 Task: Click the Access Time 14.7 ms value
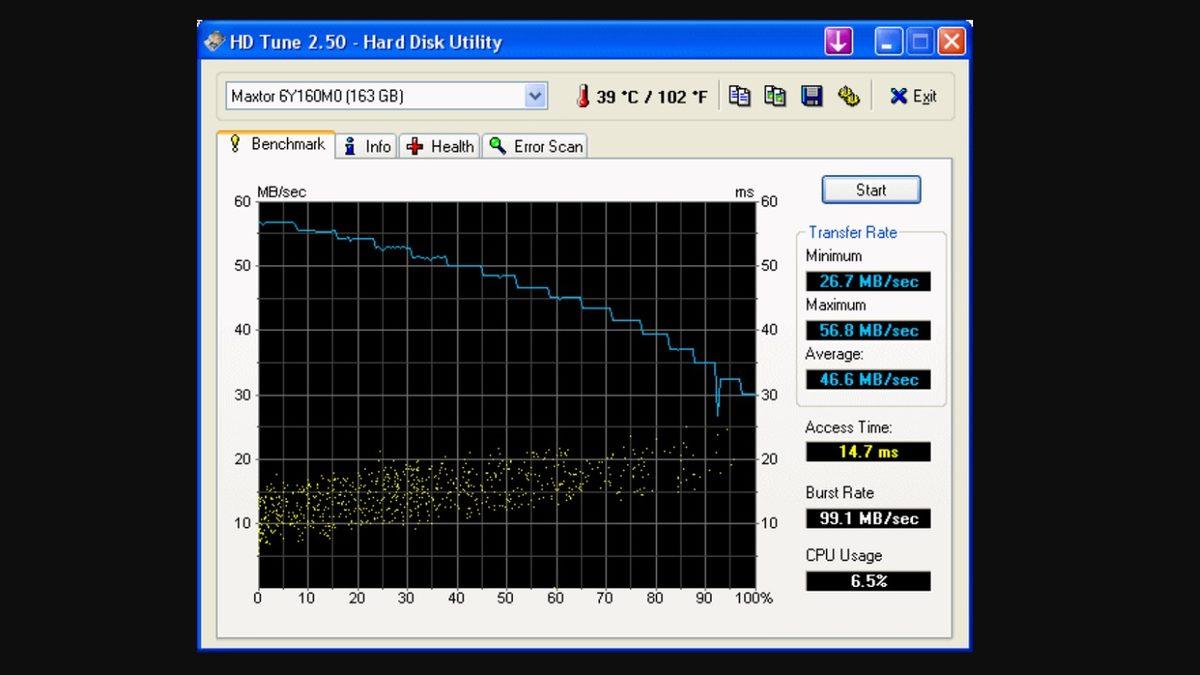pos(868,452)
